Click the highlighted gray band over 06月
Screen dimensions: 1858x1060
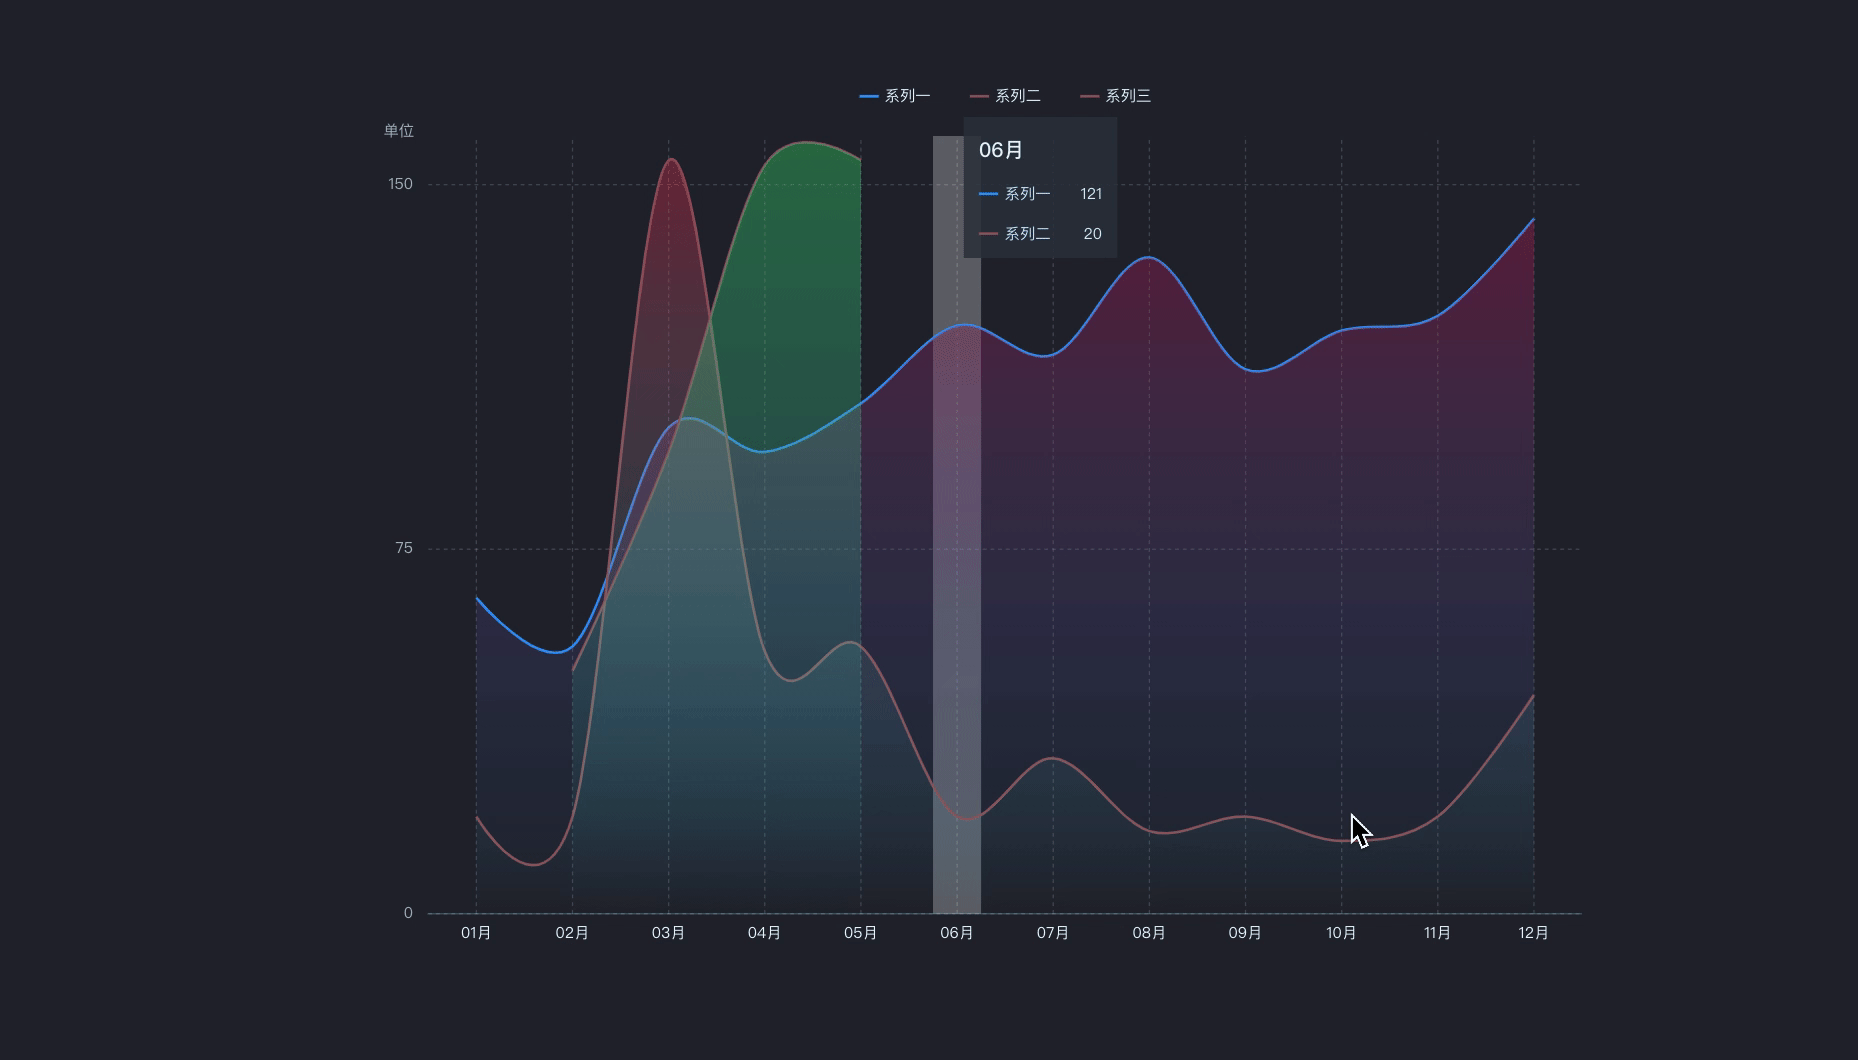click(x=956, y=600)
